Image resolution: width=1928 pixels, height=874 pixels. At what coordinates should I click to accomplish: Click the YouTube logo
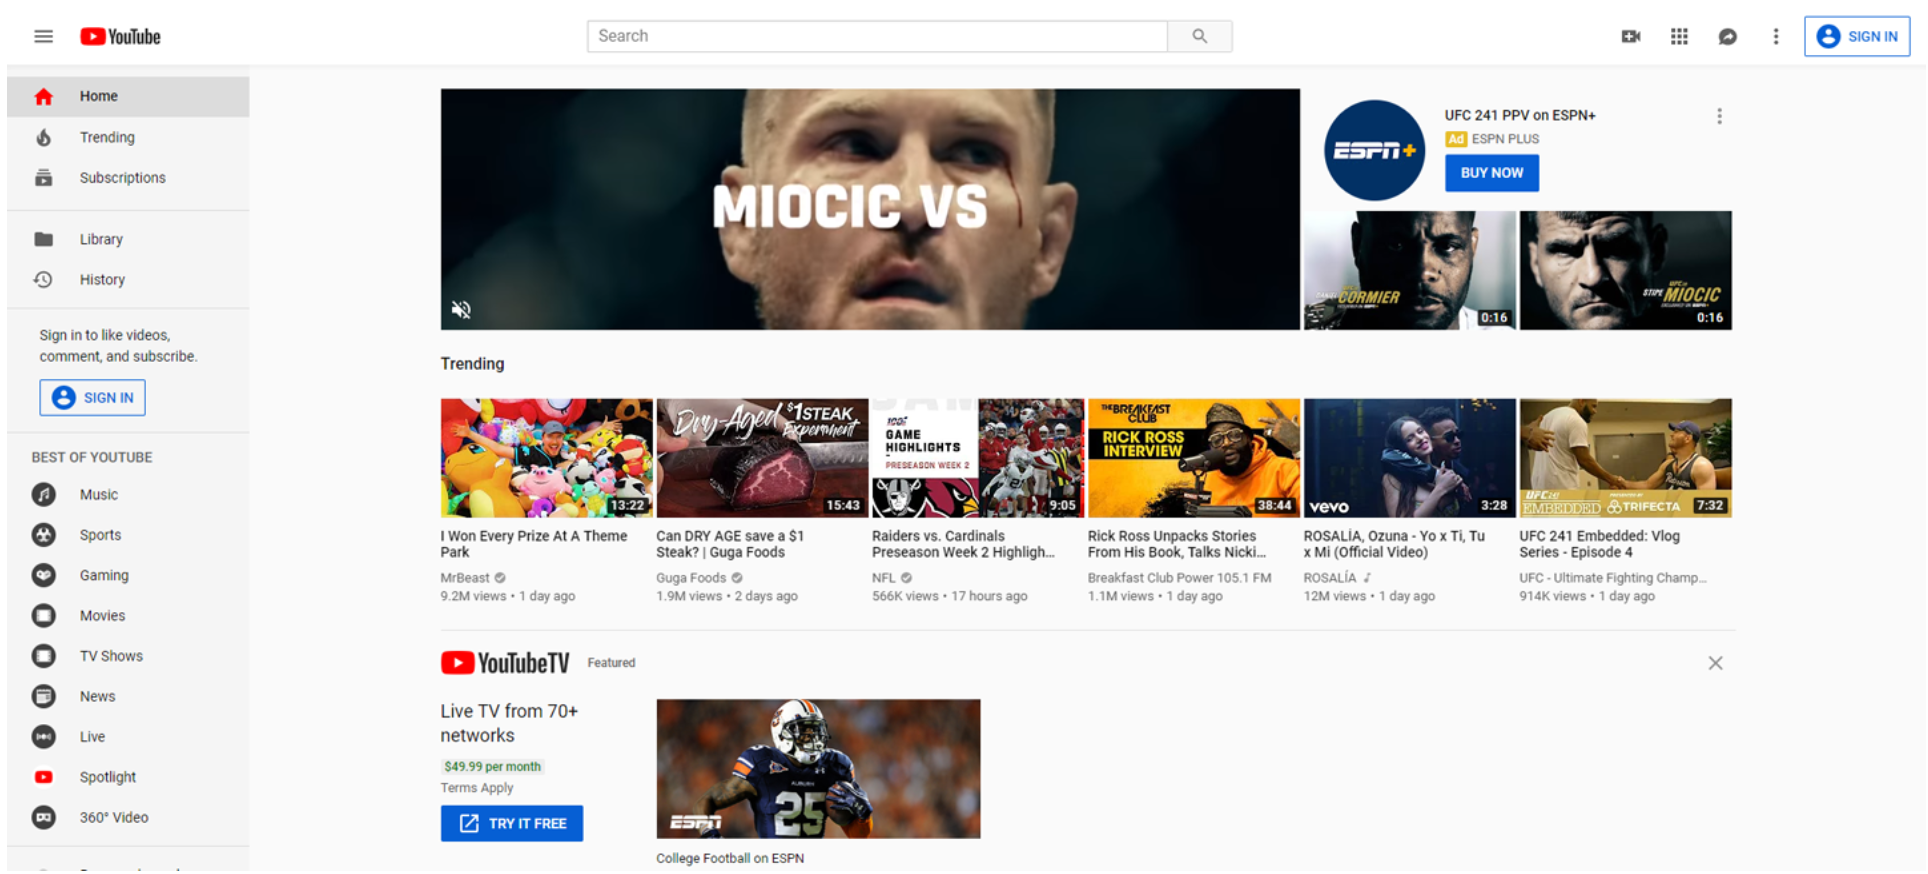pos(120,37)
